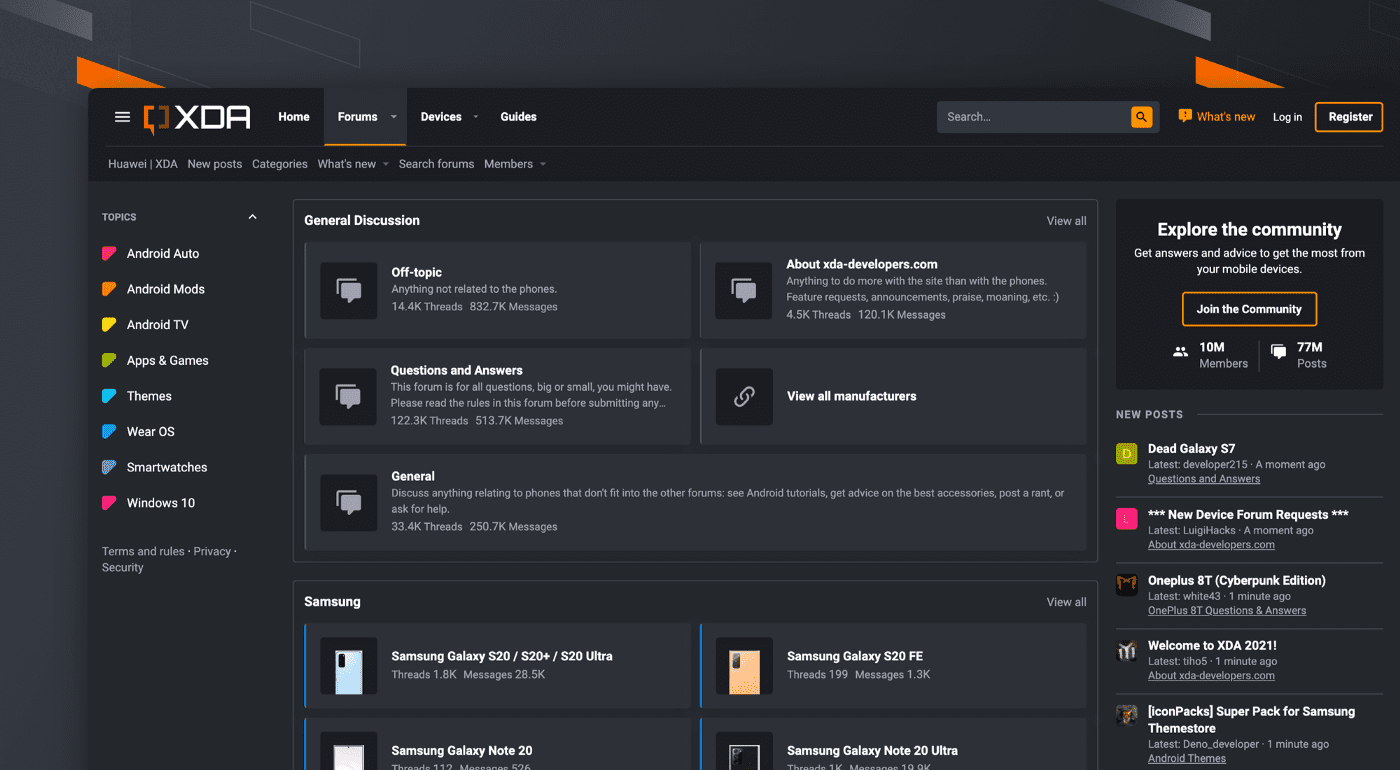Click the New Device Forum Requests poster avatar
This screenshot has height=770, width=1400.
point(1127,519)
